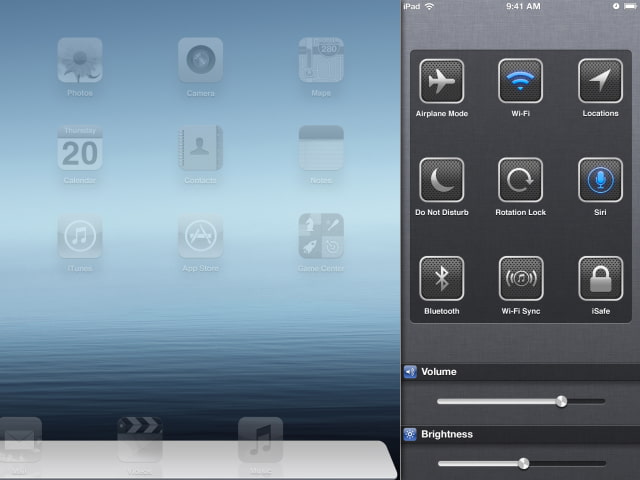Tap the Volume section header
This screenshot has width=640, height=480.
(x=521, y=372)
